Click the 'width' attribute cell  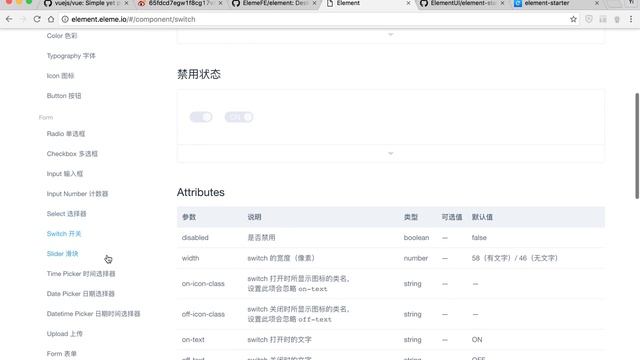pos(191,258)
